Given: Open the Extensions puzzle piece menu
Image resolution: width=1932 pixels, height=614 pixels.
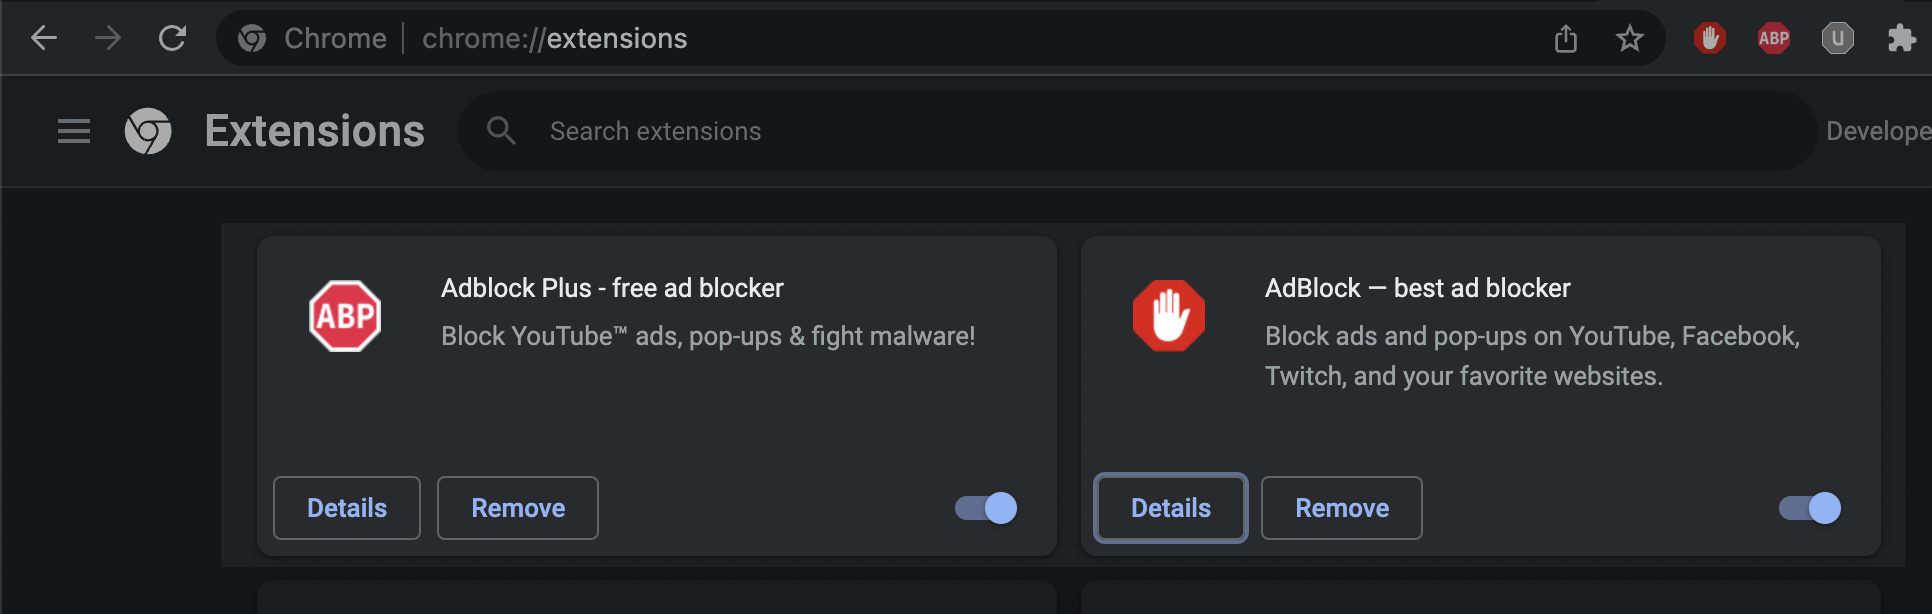Looking at the screenshot, I should pos(1901,38).
